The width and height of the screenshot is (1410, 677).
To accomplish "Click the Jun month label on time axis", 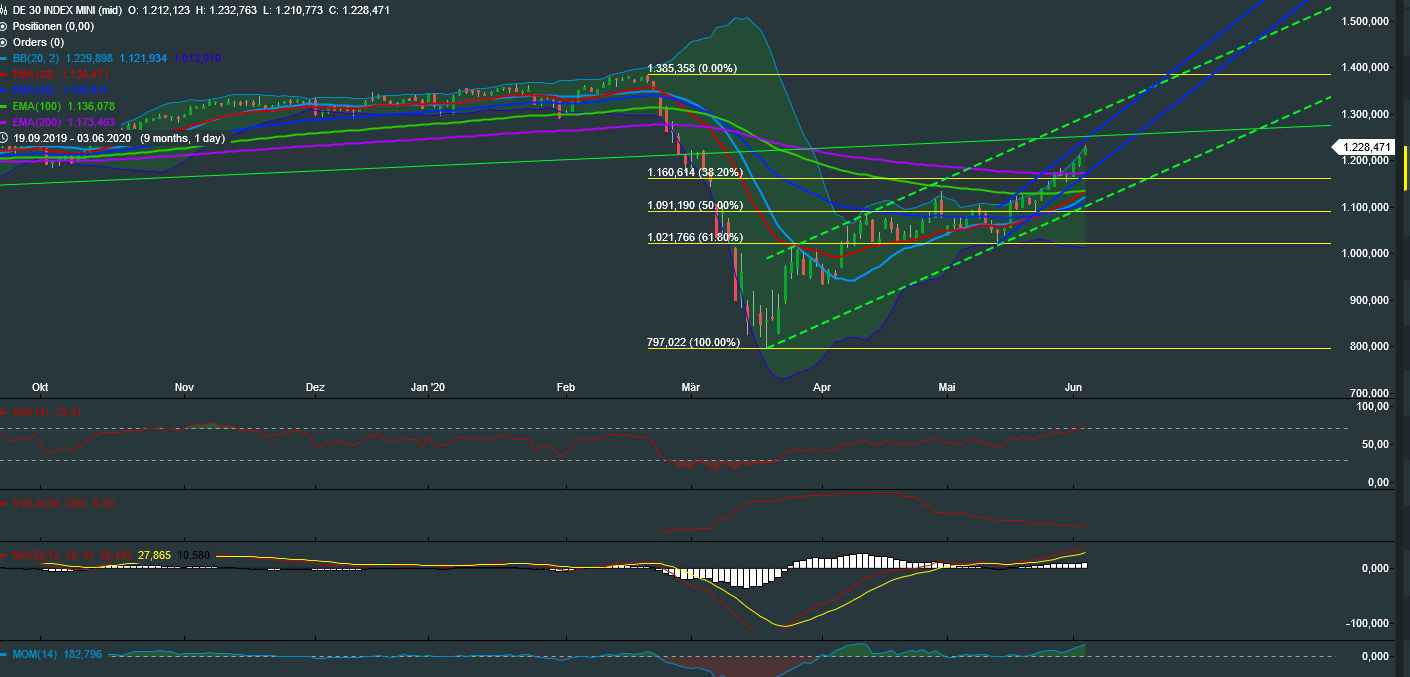I will (x=1075, y=386).
